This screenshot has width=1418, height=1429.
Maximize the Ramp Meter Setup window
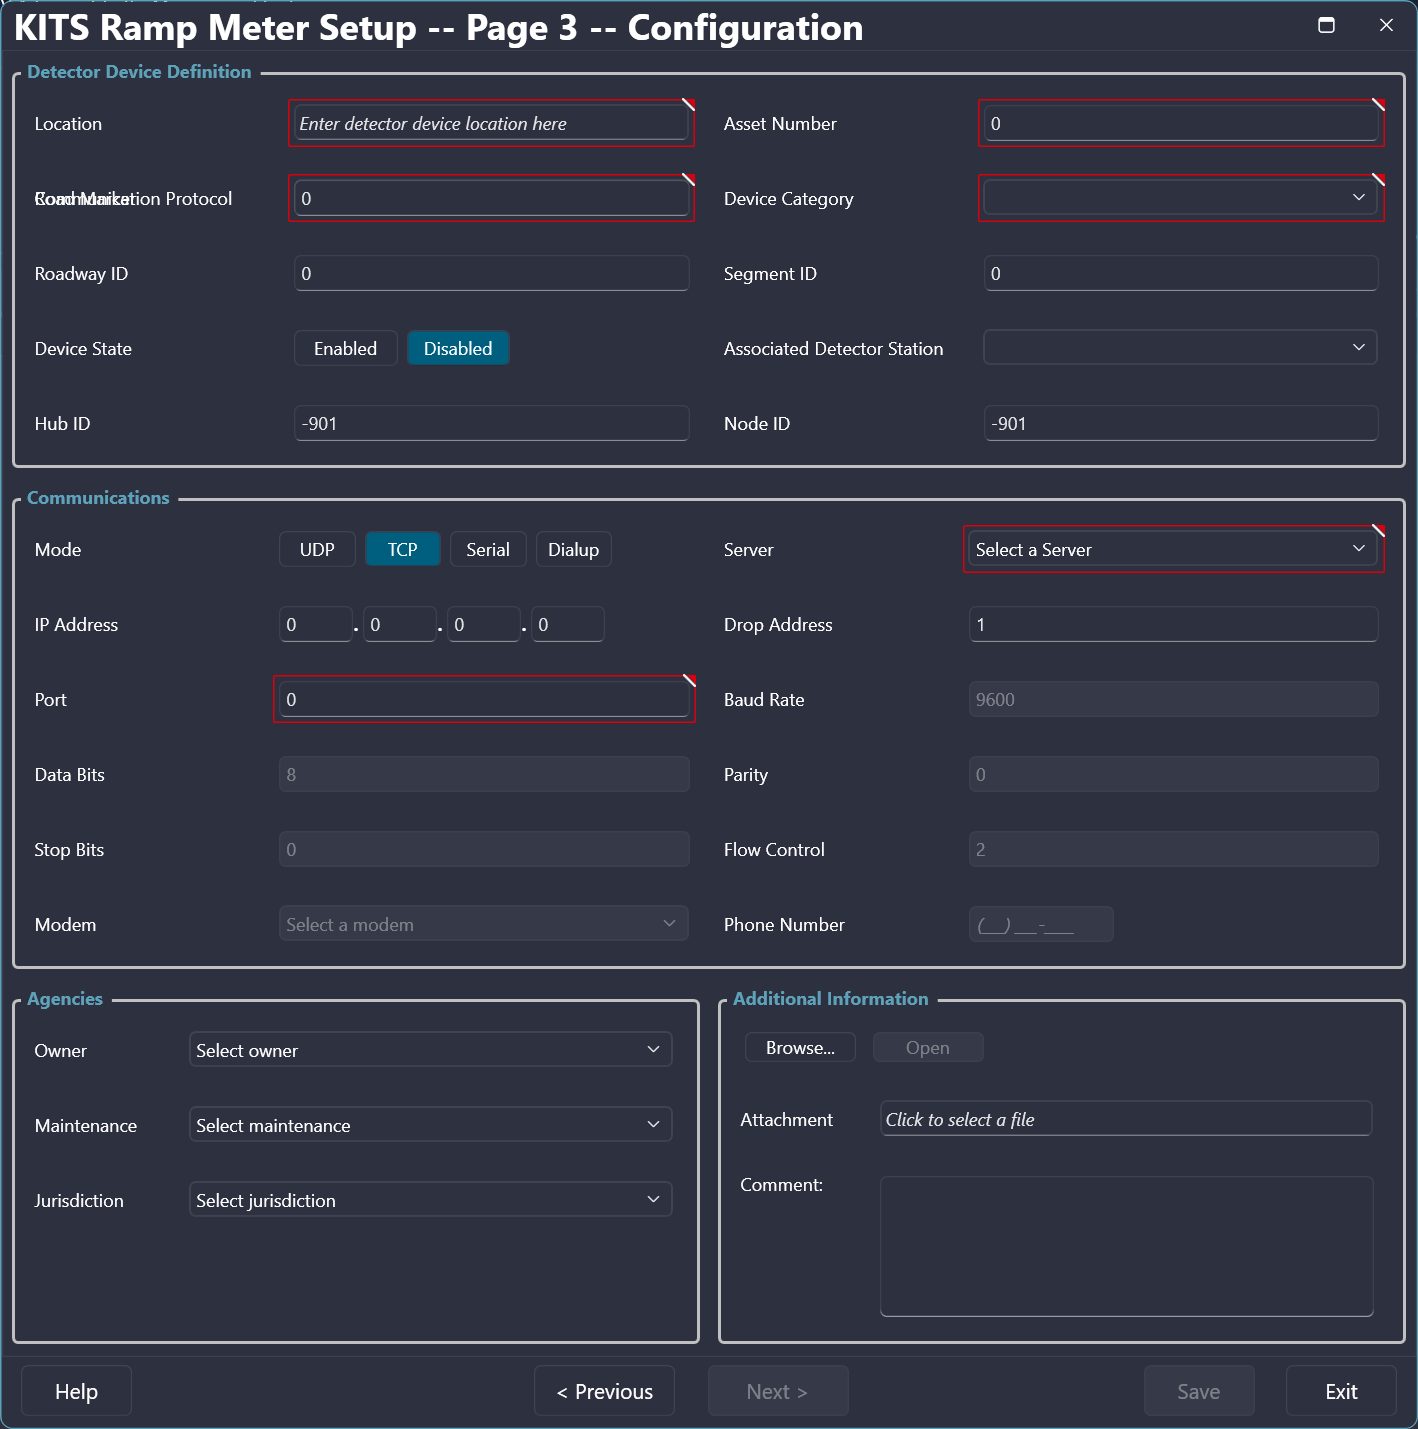(x=1326, y=25)
